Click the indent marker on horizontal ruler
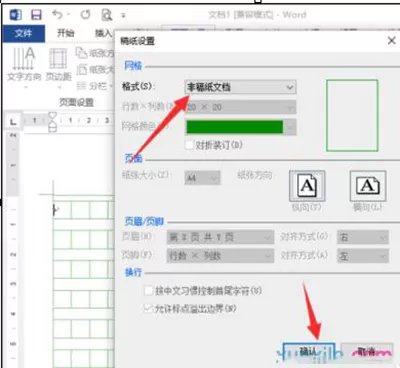Screen dimensions: 400x368 pyautogui.click(x=53, y=121)
